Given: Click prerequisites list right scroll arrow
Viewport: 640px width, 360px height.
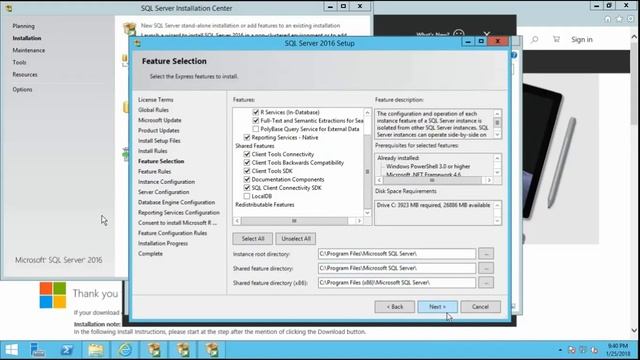Looking at the screenshot, I should click(489, 180).
